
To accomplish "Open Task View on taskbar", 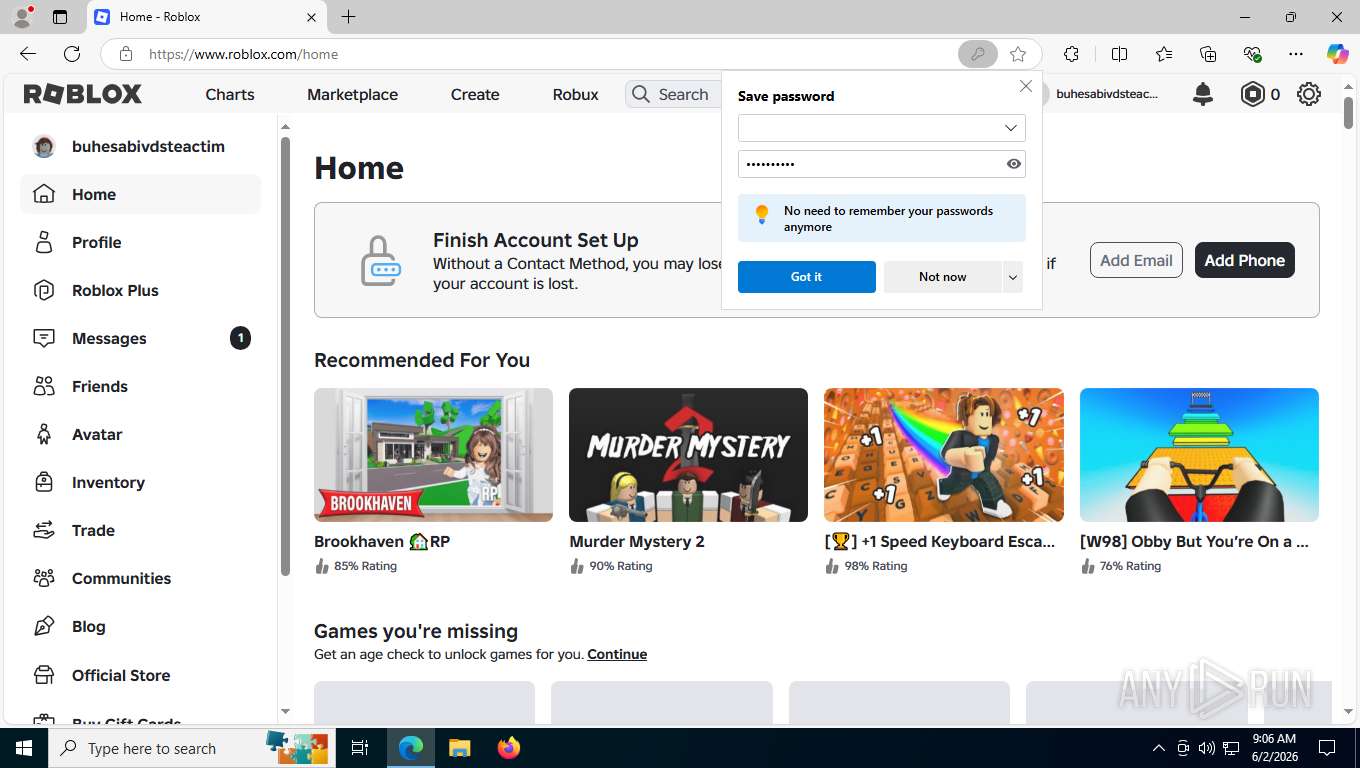I will 360,748.
